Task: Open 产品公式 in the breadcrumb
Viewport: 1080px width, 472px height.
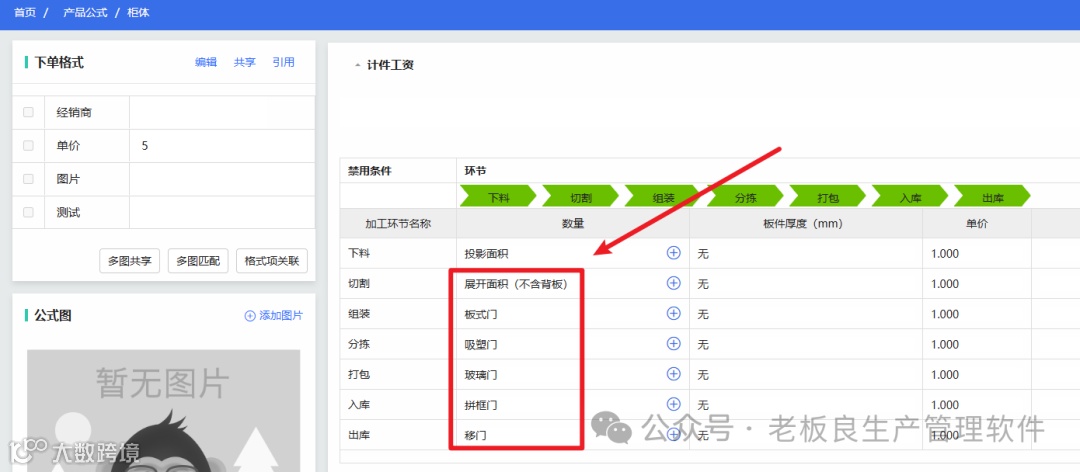Action: (85, 12)
